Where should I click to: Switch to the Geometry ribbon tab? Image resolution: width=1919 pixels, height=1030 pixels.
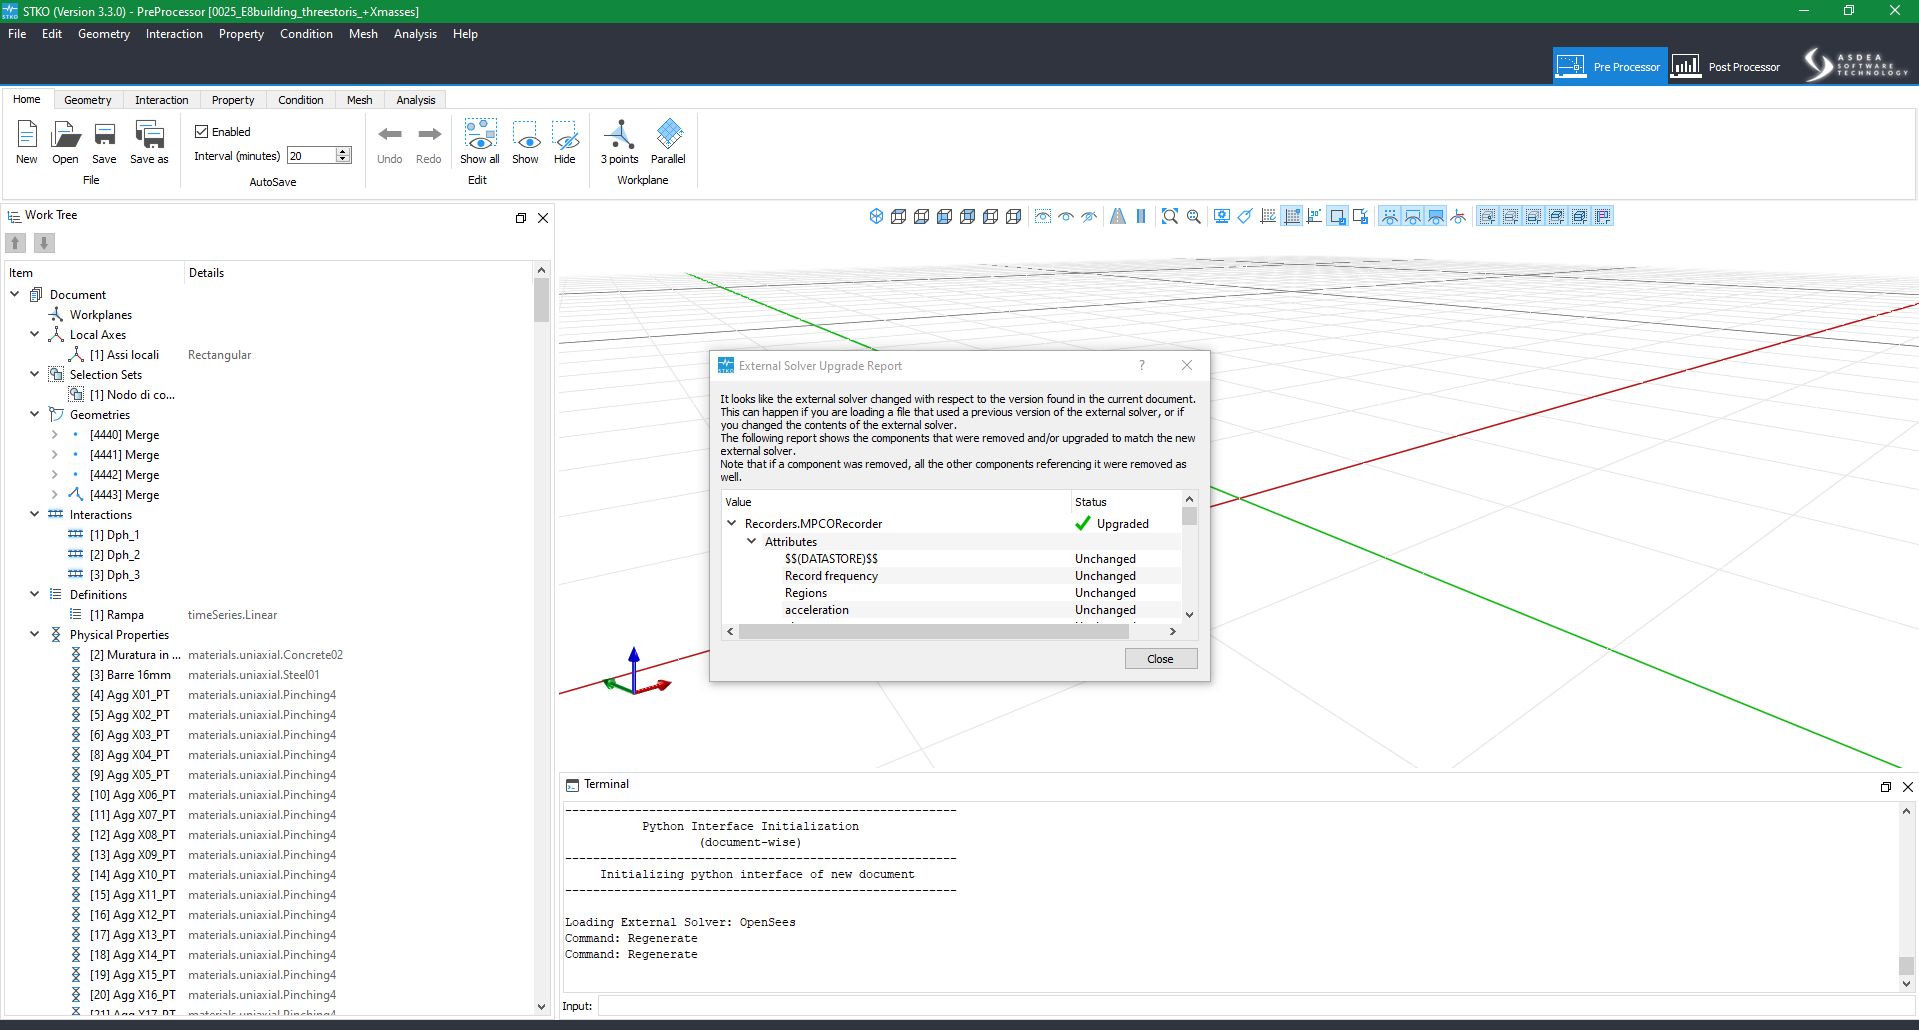click(x=88, y=100)
